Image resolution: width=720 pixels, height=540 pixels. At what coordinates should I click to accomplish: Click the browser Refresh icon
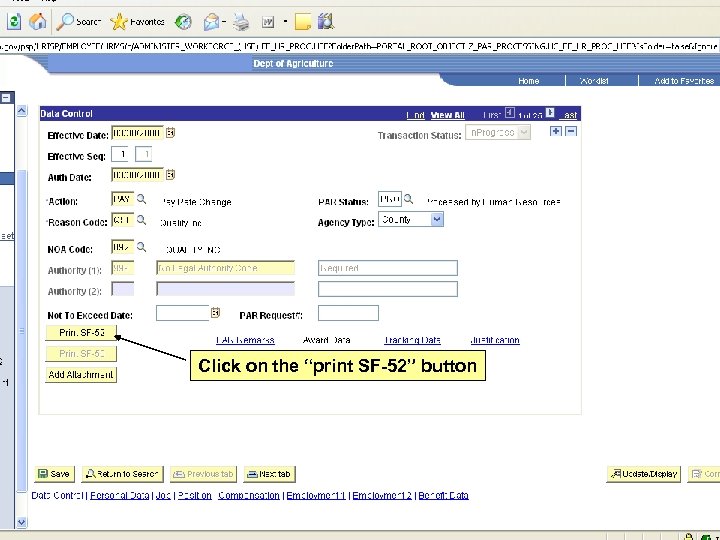point(14,21)
